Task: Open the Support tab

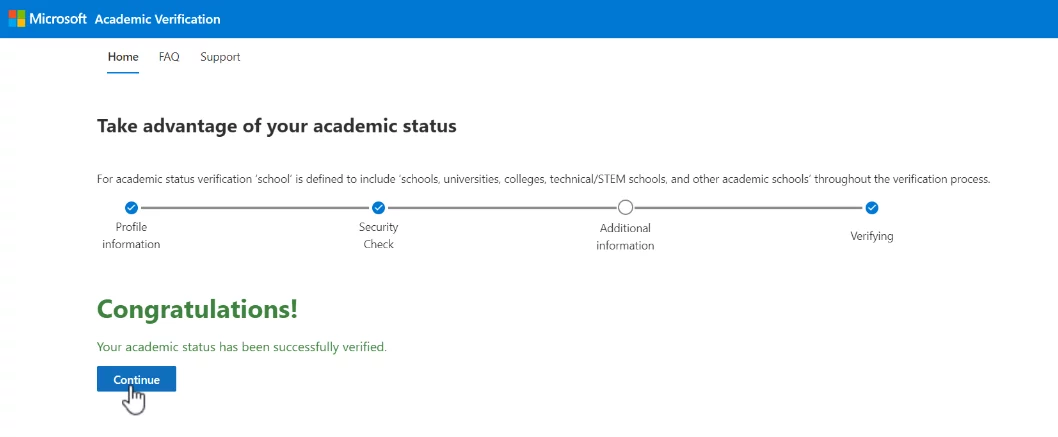Action: click(220, 57)
